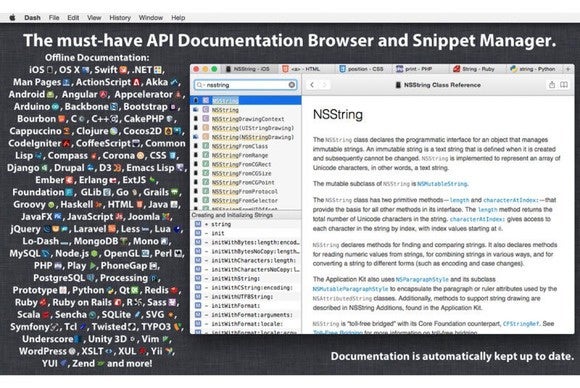Click the search magnifier icon
This screenshot has width=580, height=388.
200,85
